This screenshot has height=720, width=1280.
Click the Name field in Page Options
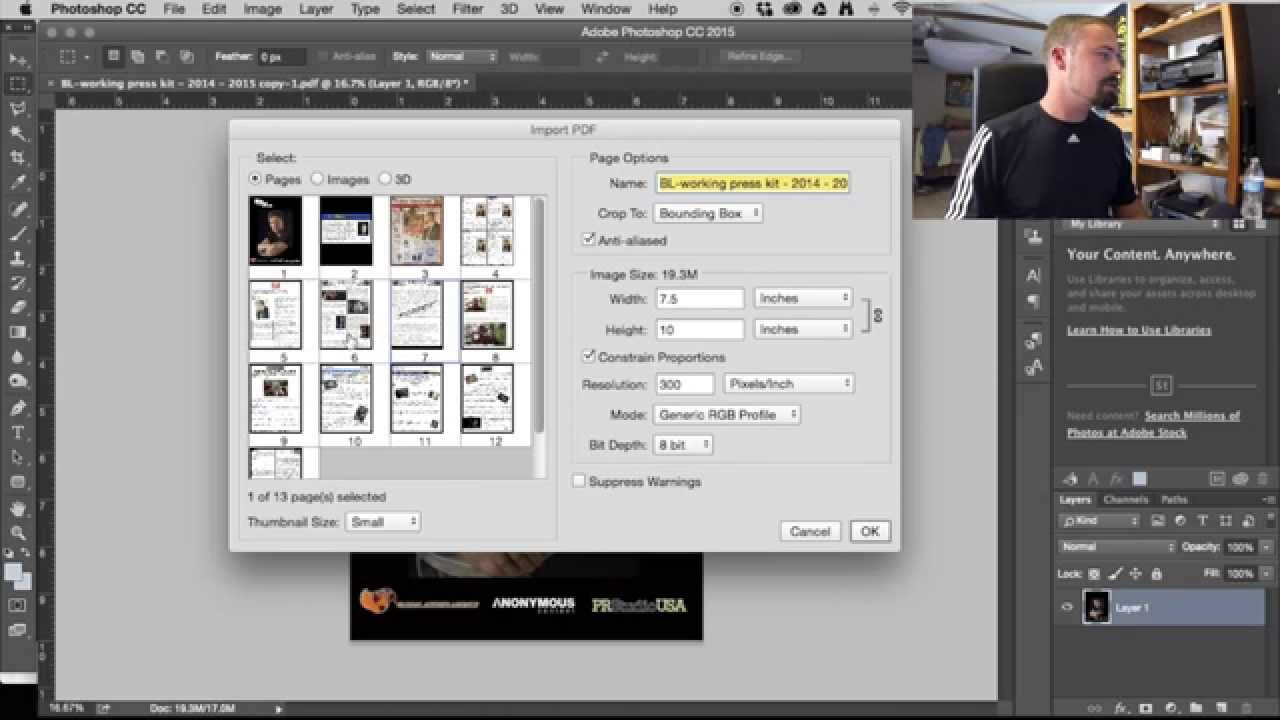tap(752, 183)
